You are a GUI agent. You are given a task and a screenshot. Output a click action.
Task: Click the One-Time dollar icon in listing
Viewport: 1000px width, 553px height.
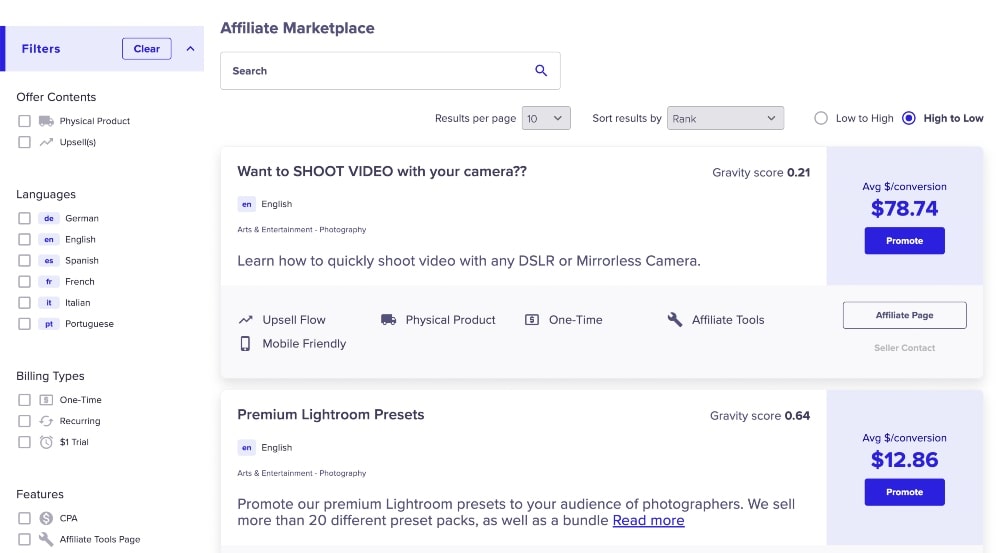click(532, 320)
